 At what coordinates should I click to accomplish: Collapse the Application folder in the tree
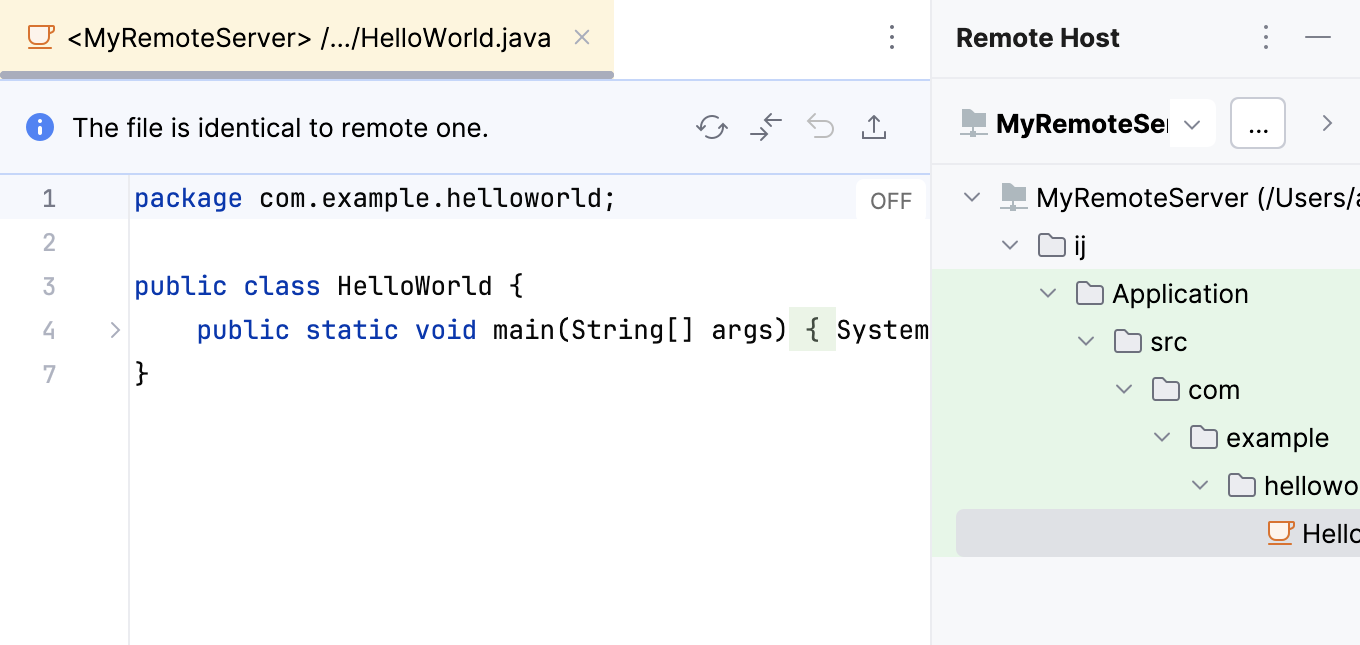point(1047,293)
